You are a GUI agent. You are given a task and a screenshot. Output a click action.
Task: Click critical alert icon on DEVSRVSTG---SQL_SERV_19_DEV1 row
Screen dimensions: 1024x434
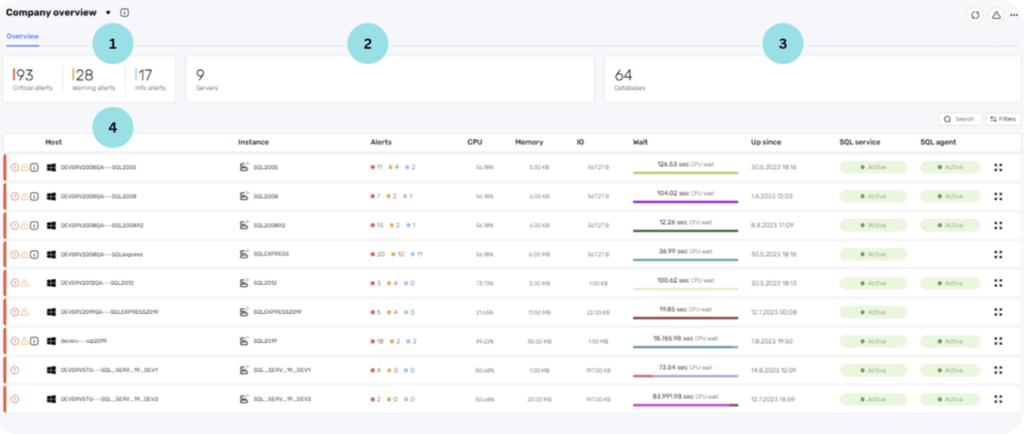click(x=15, y=370)
